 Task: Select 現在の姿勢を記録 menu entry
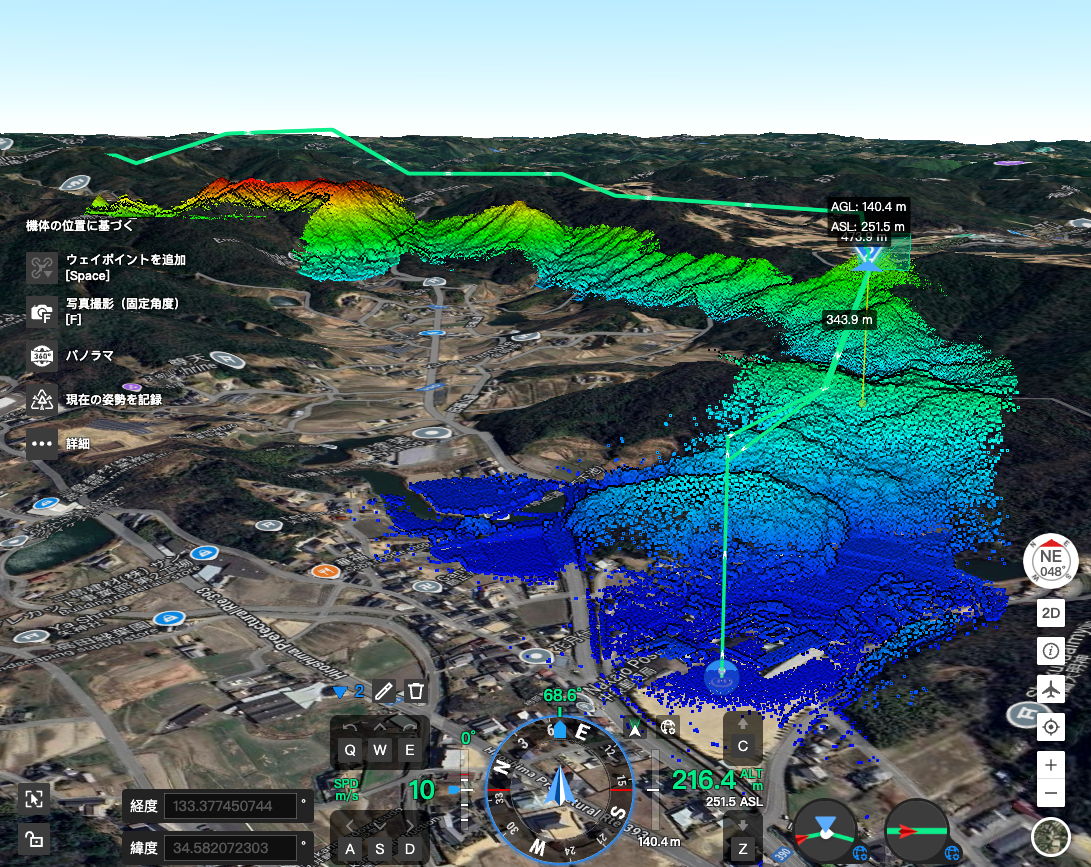click(114, 399)
